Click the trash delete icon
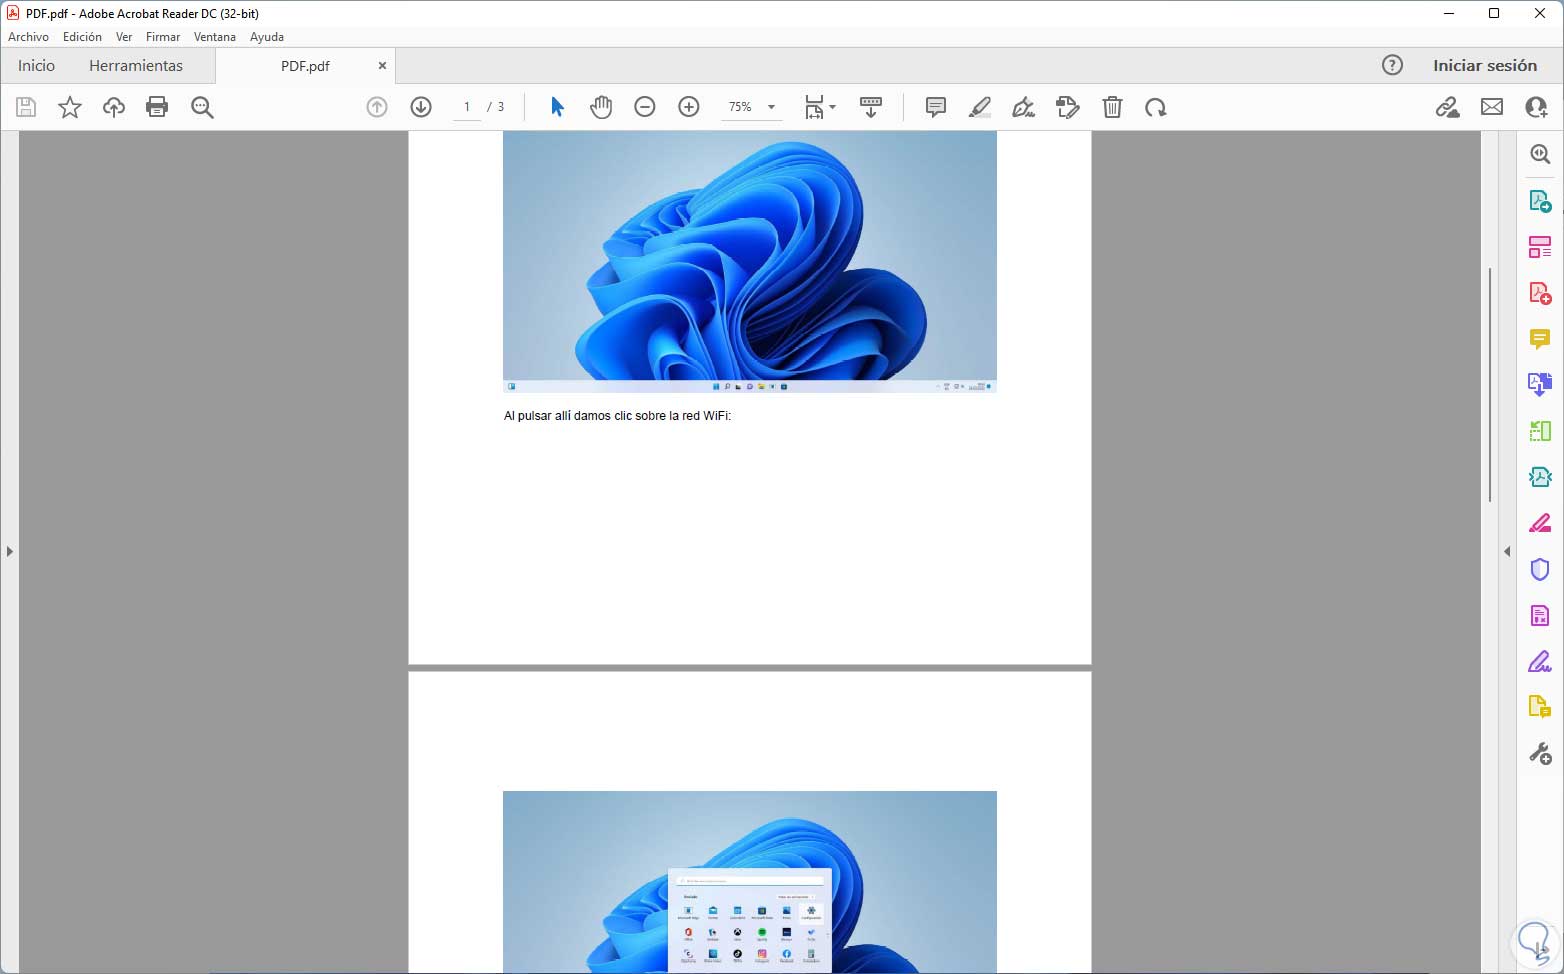 pyautogui.click(x=1112, y=107)
